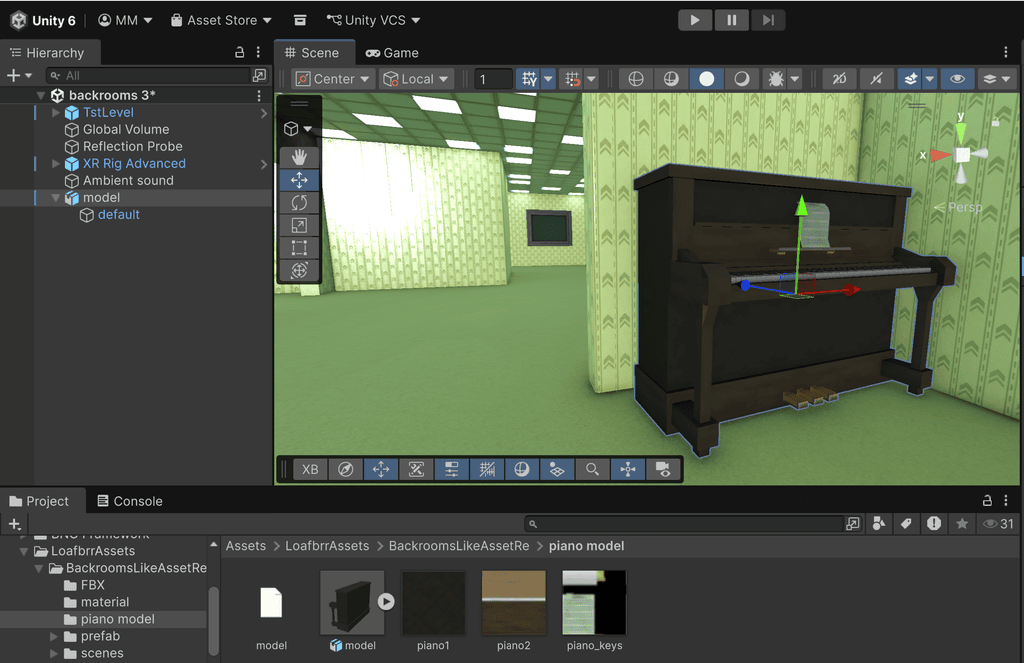1024x663 pixels.
Task: Click the Hierarchy search scope icon
Action: click(259, 75)
